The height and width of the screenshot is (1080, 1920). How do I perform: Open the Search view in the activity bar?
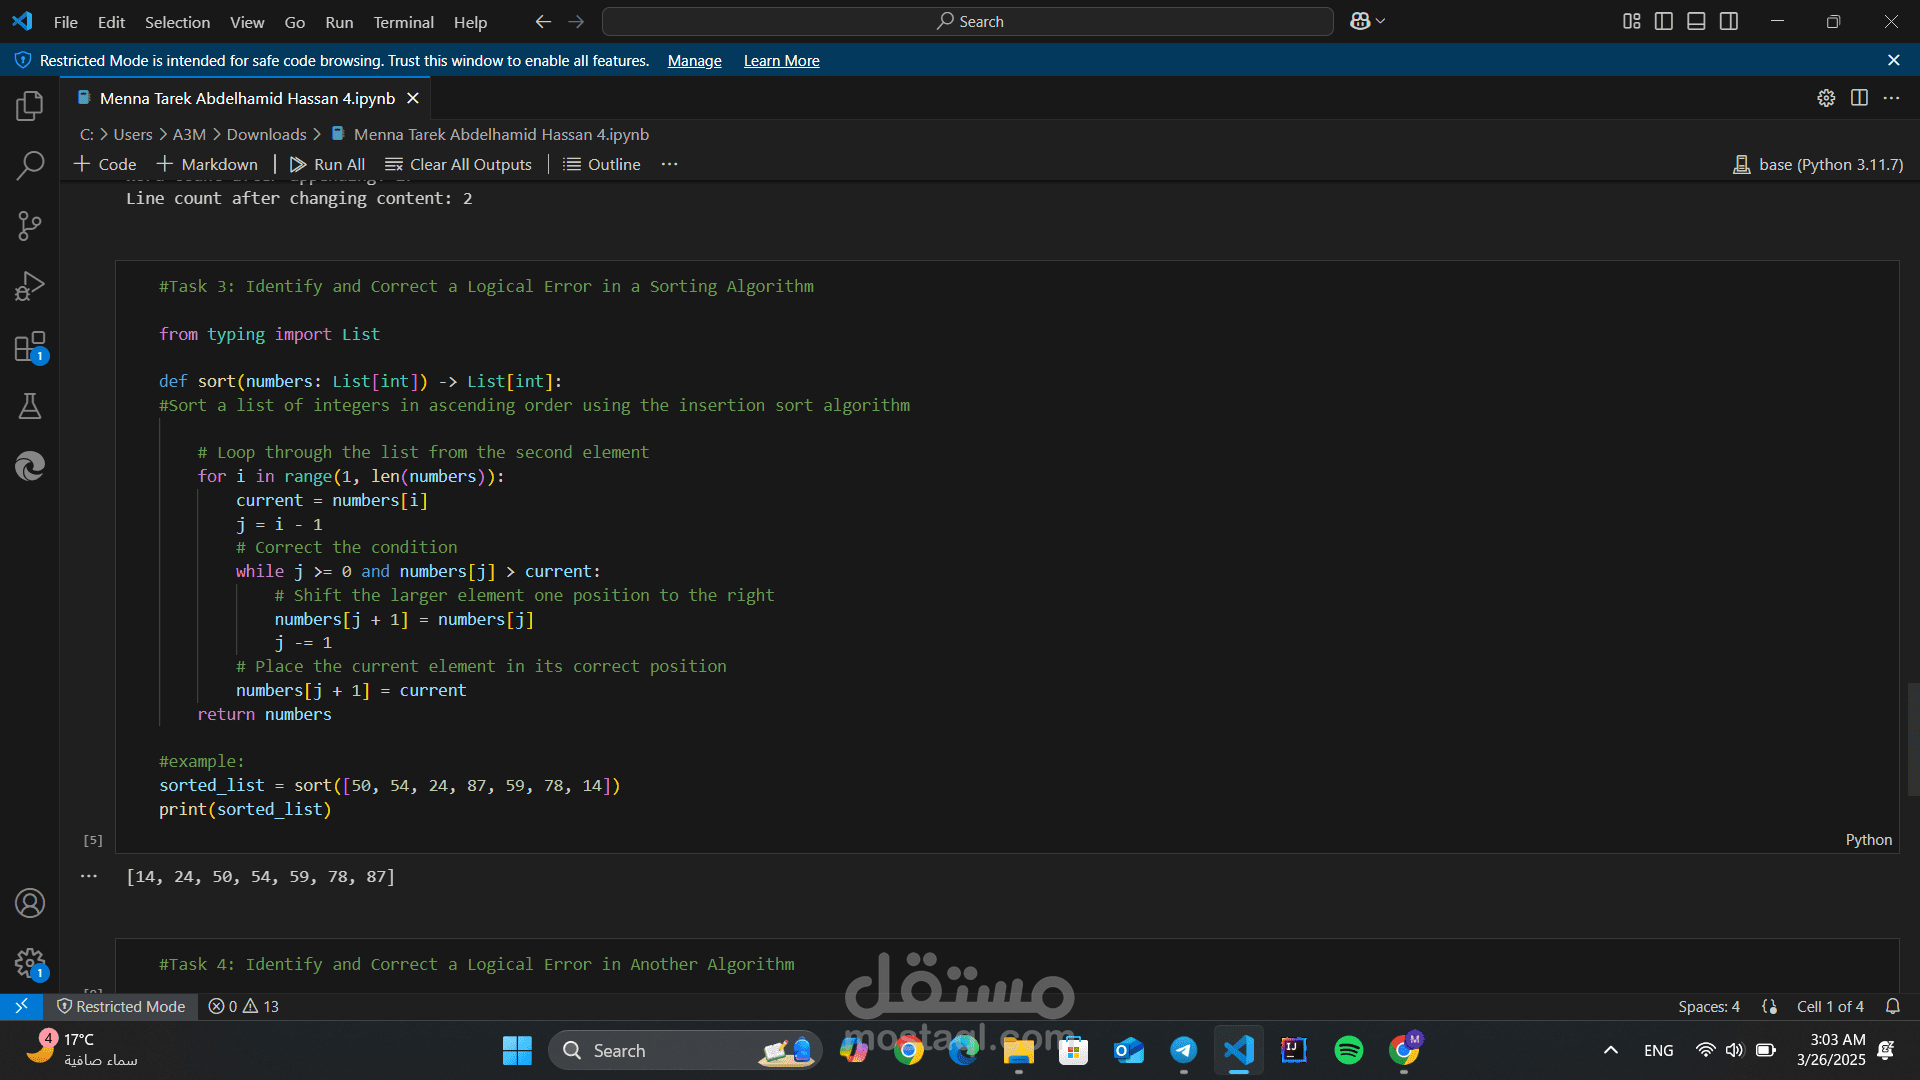click(x=30, y=165)
